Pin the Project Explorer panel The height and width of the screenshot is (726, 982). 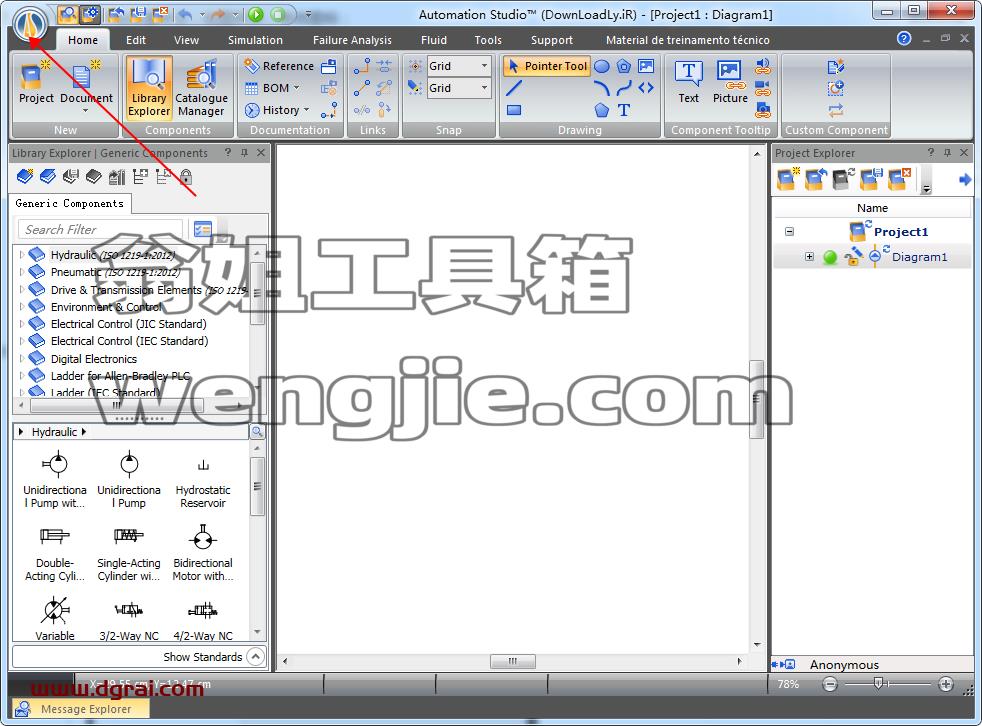point(947,152)
